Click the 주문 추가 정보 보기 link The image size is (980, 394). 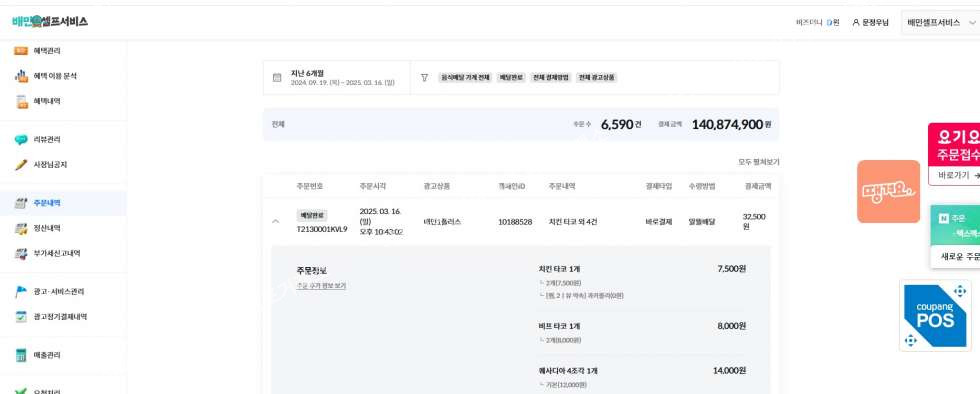point(321,286)
